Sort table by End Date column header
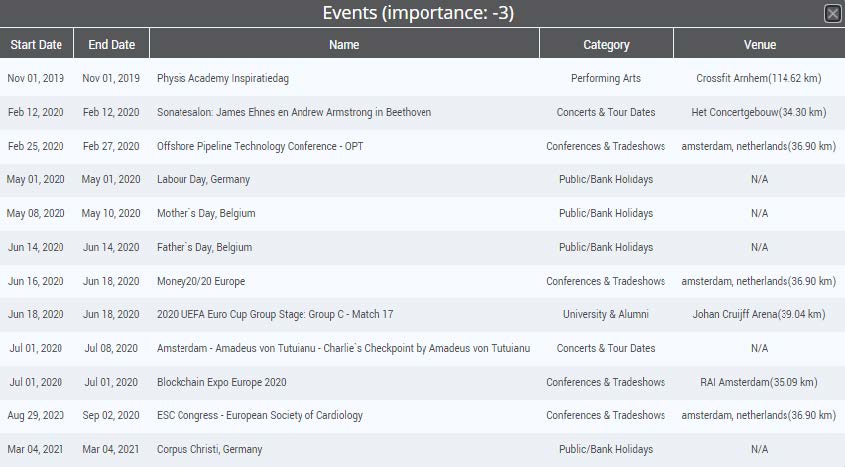845x467 pixels. coord(112,44)
